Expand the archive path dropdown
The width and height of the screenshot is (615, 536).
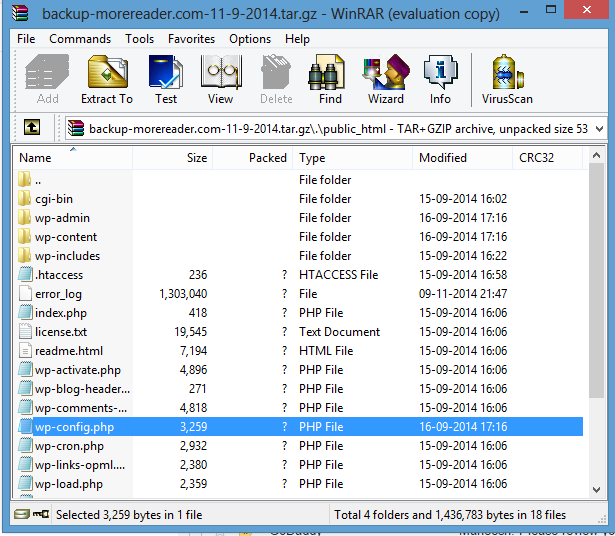tap(599, 129)
